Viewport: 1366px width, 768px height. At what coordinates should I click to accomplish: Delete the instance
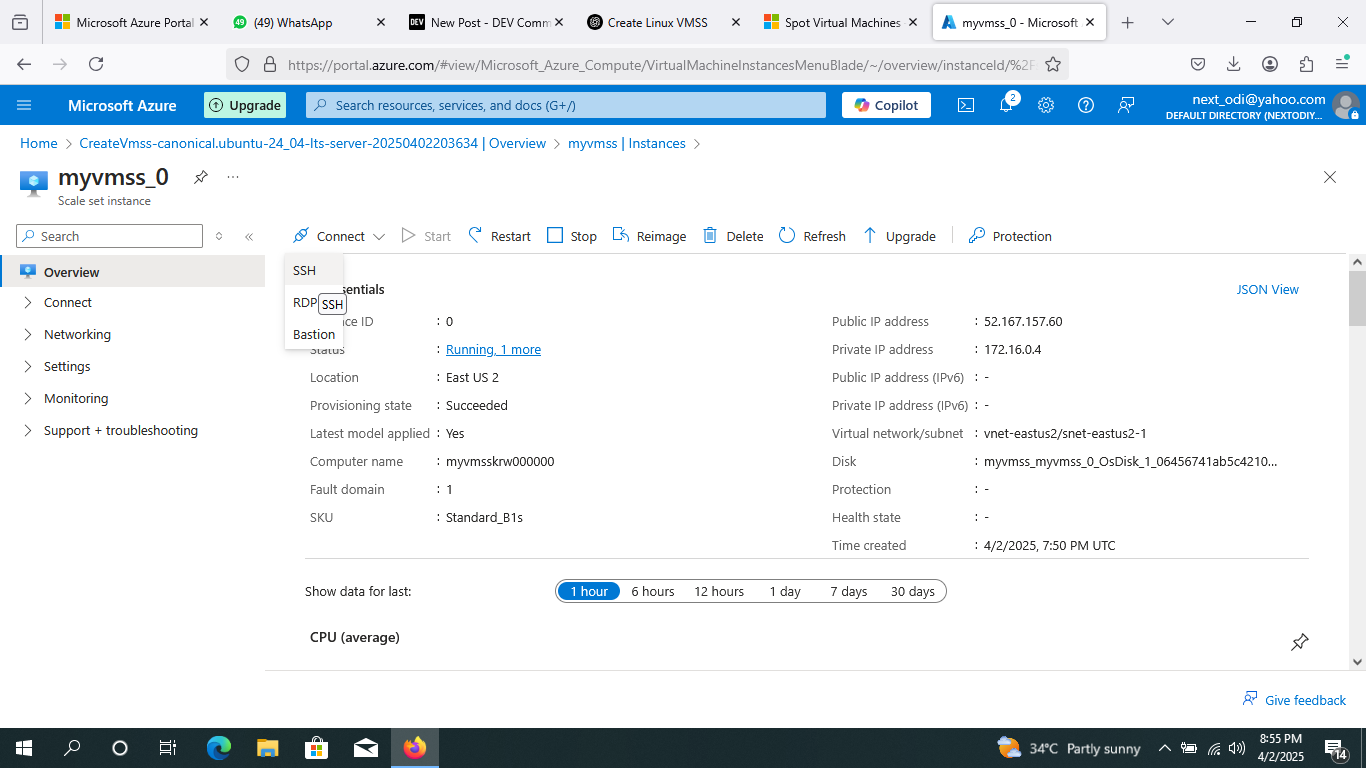coord(733,236)
